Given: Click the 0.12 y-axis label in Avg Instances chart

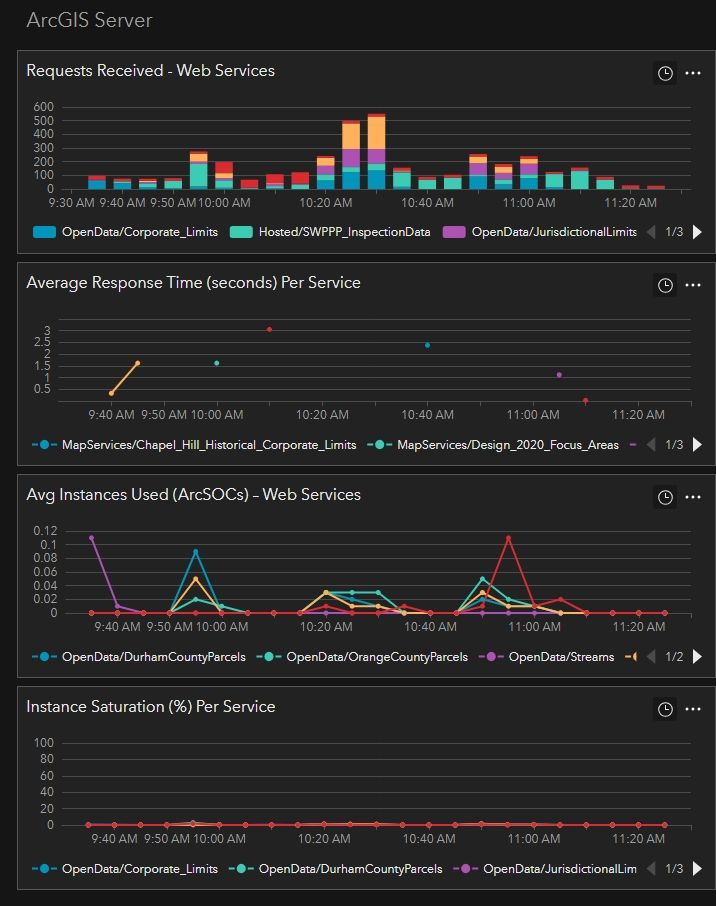Looking at the screenshot, I should pos(46,531).
